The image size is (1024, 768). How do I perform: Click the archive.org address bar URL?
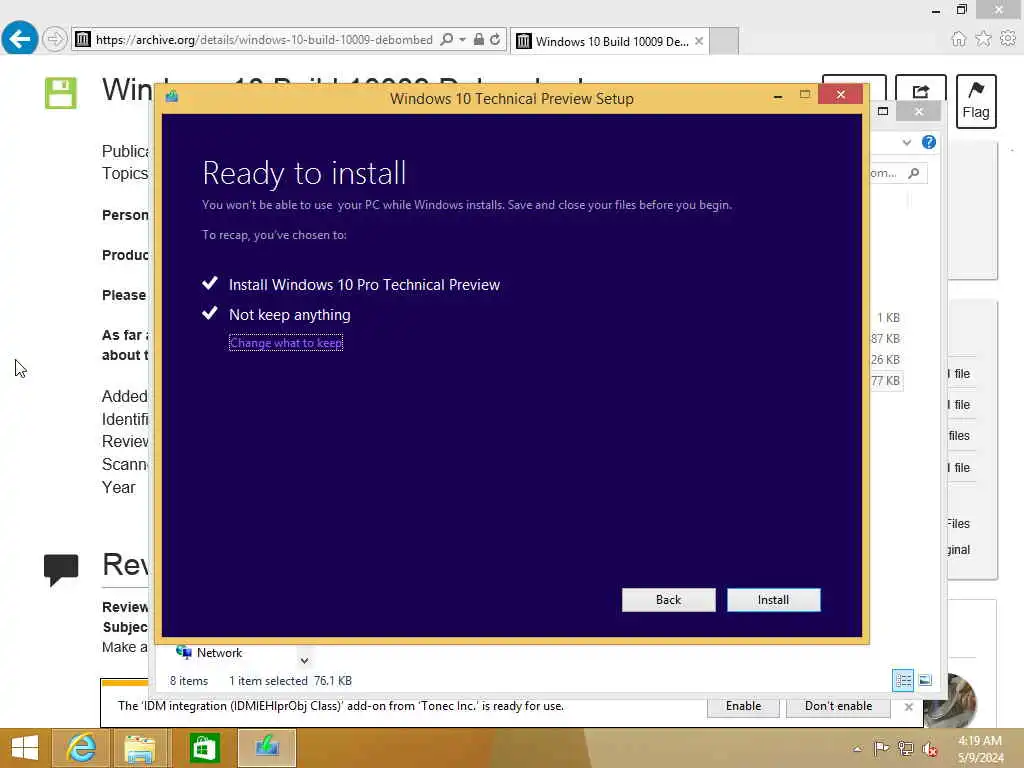pyautogui.click(x=264, y=40)
